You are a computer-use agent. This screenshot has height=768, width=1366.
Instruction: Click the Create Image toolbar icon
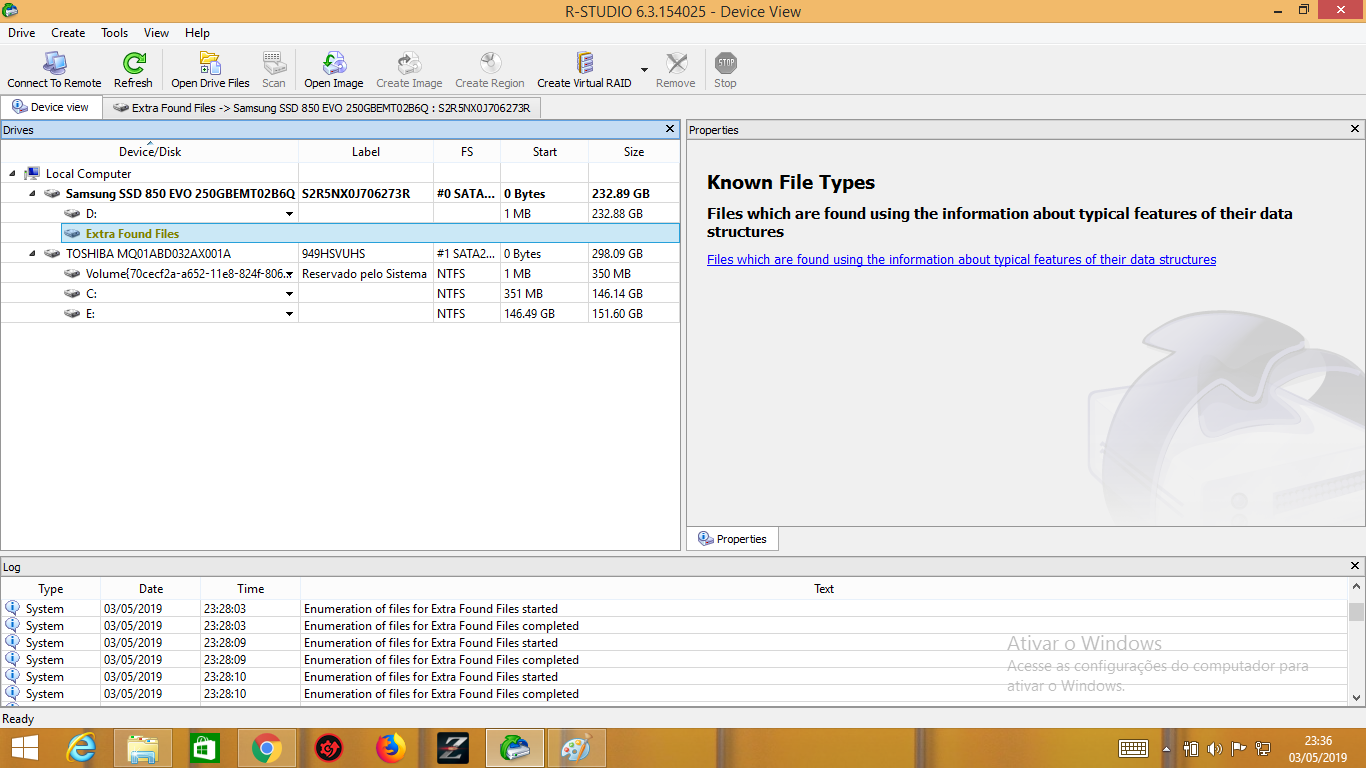click(409, 70)
